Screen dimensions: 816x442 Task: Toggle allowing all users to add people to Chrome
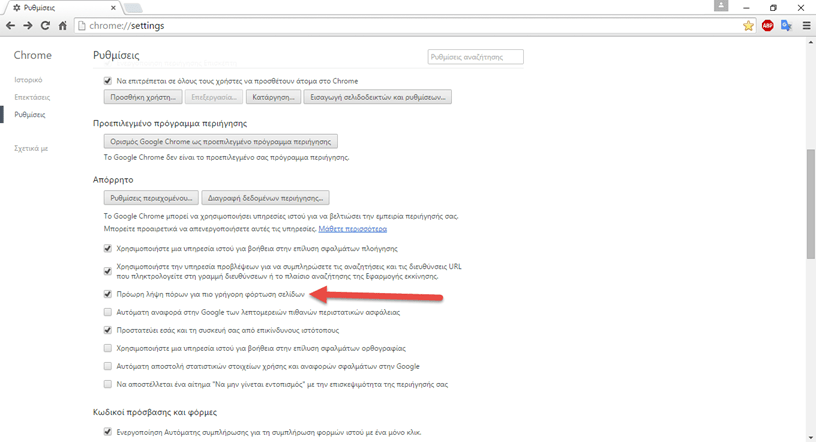coord(108,81)
